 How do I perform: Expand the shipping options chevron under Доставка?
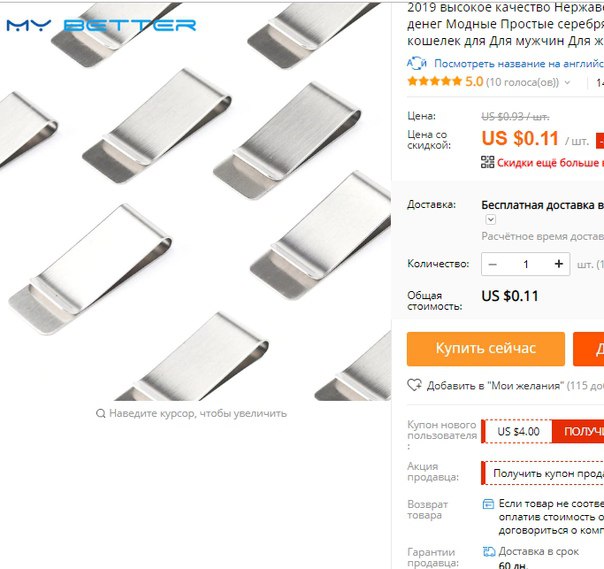(x=490, y=220)
